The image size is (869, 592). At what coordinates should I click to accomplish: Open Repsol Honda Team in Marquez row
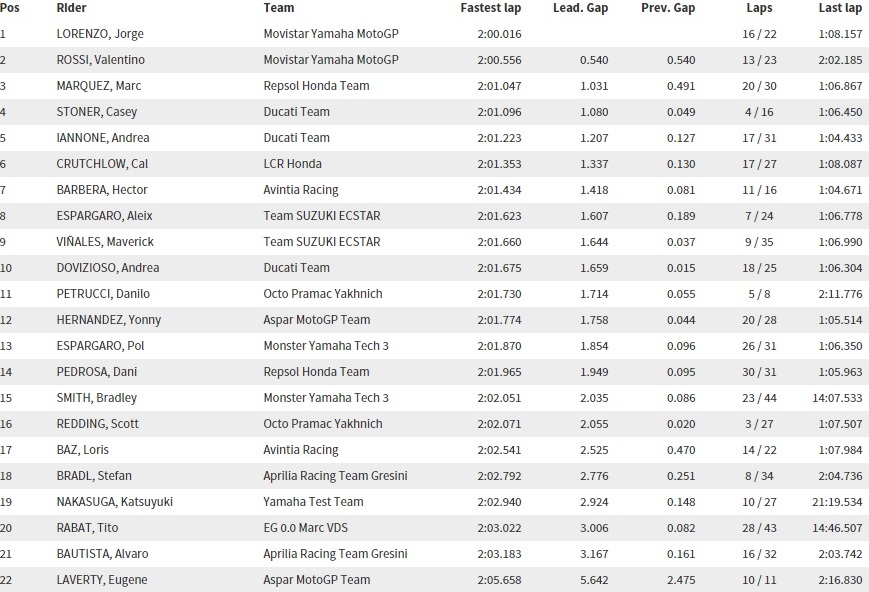pyautogui.click(x=316, y=86)
